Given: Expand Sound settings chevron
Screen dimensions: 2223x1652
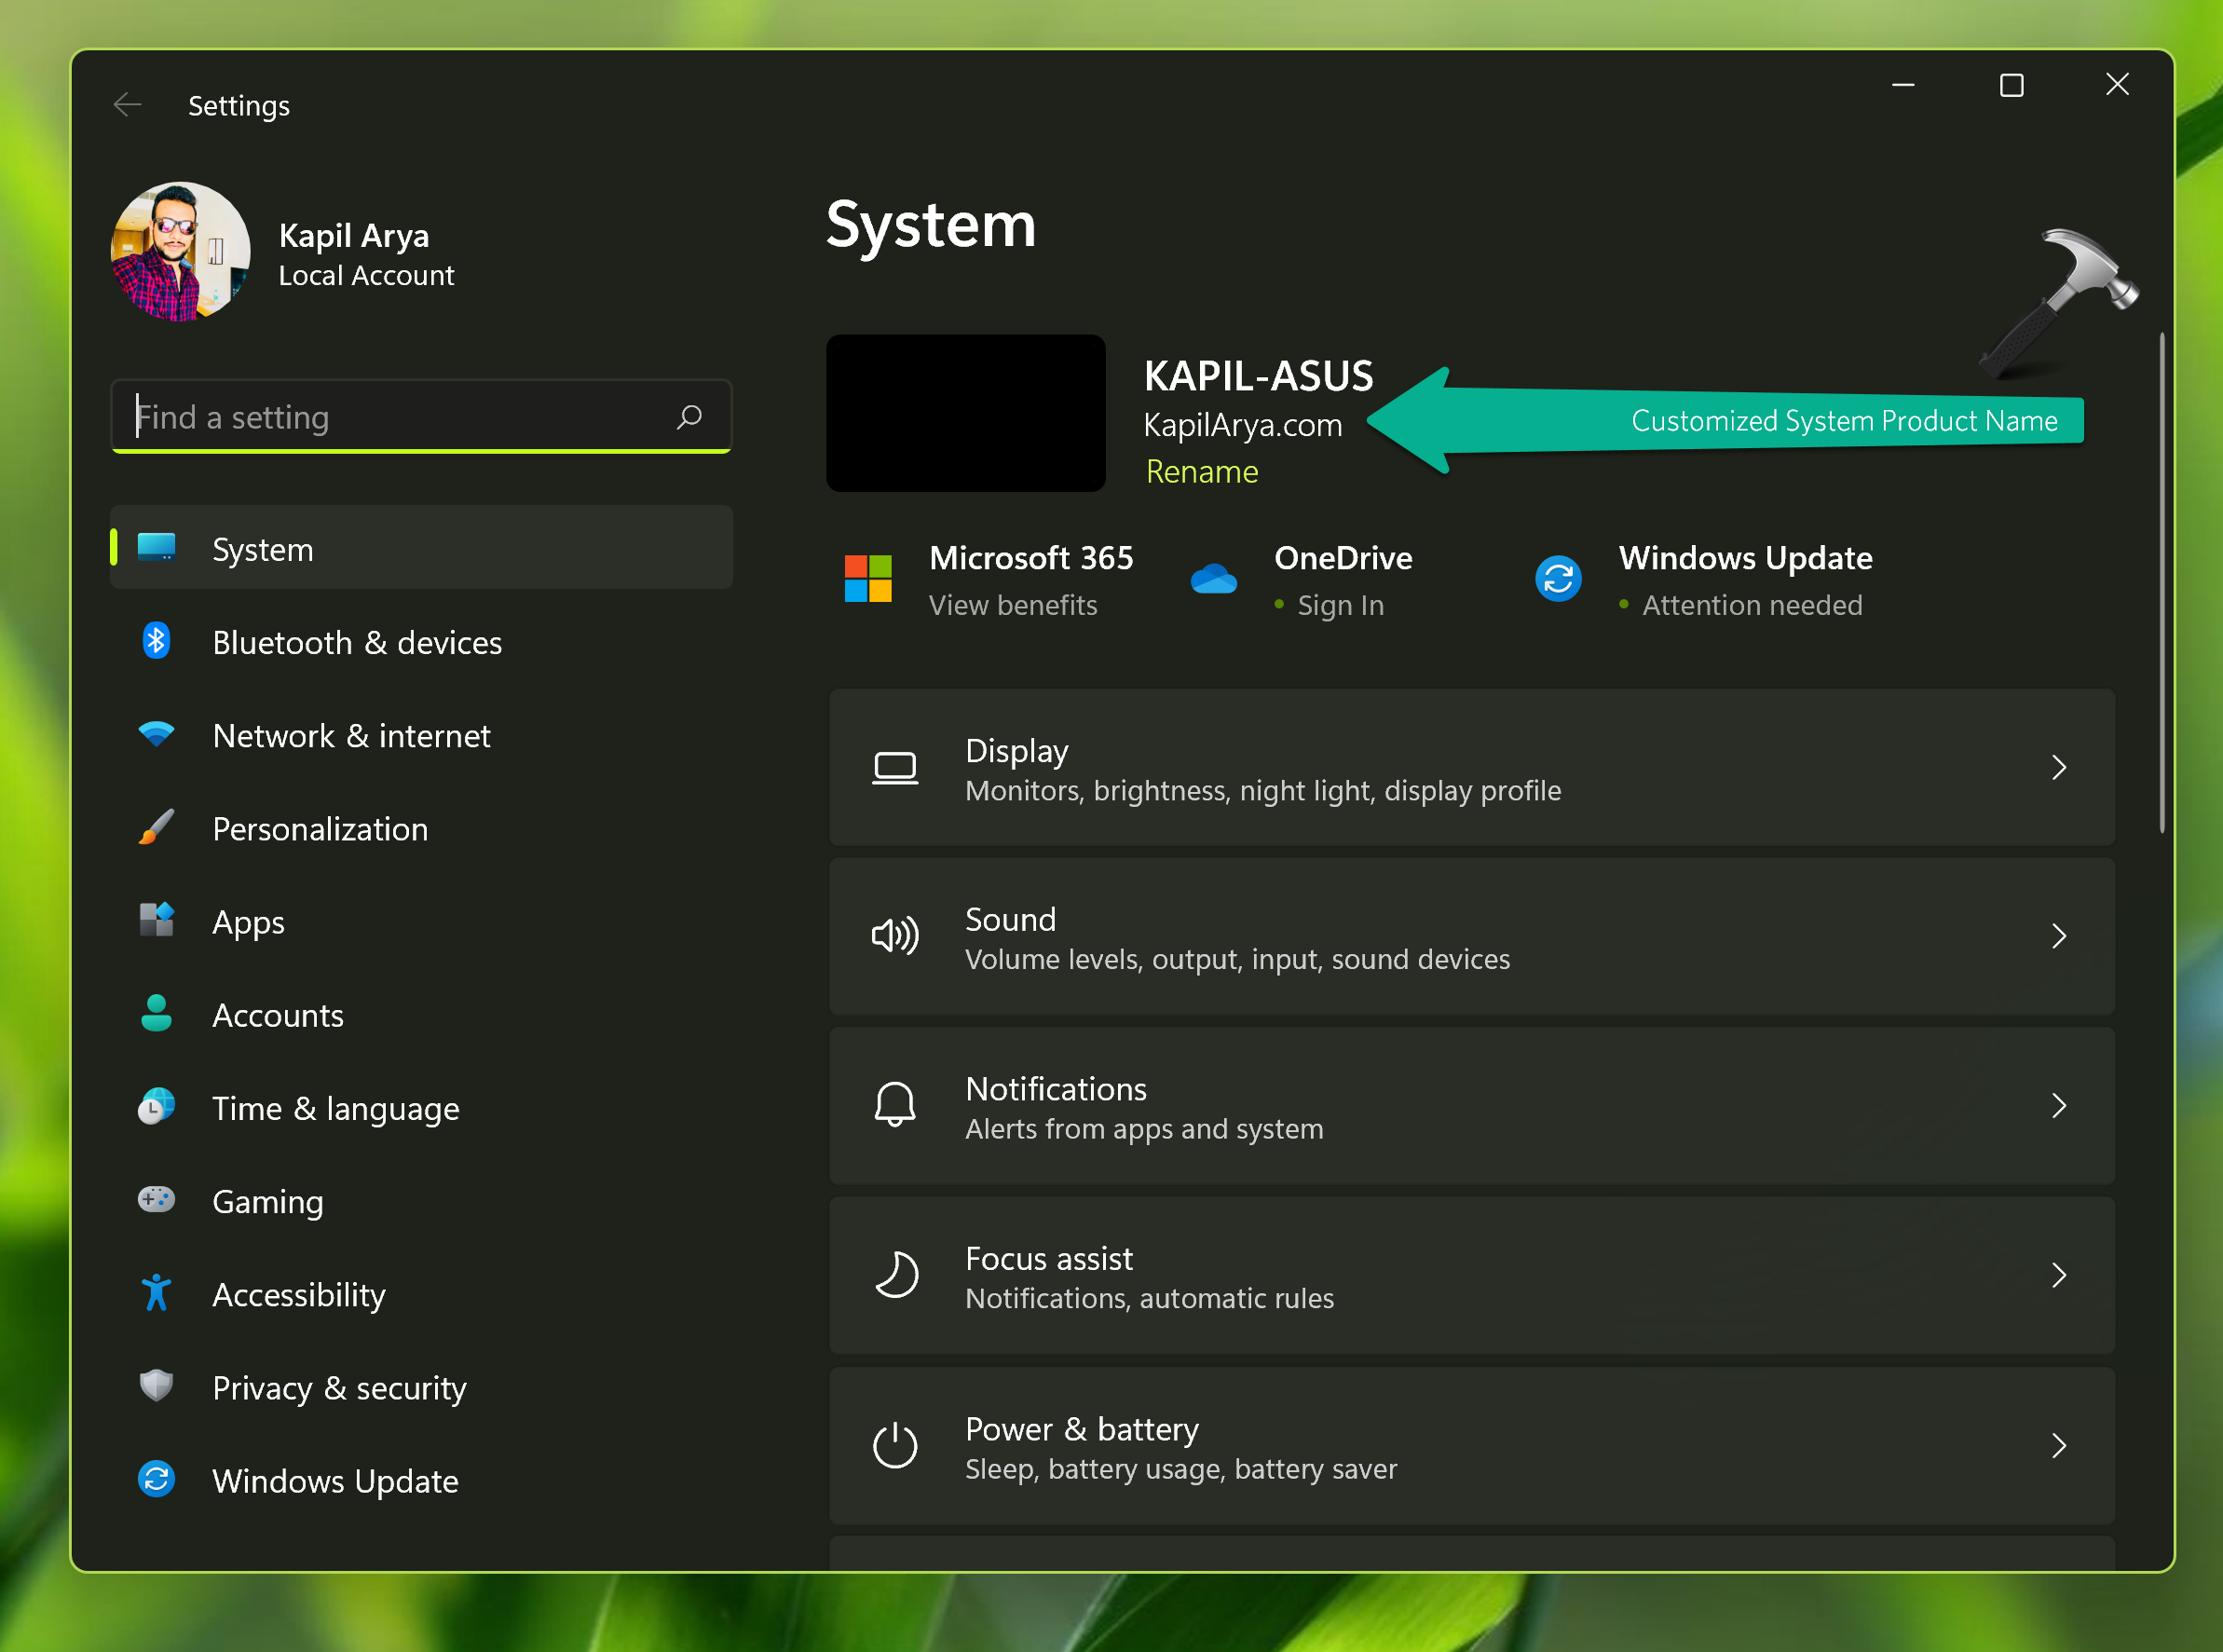Looking at the screenshot, I should [x=2058, y=936].
